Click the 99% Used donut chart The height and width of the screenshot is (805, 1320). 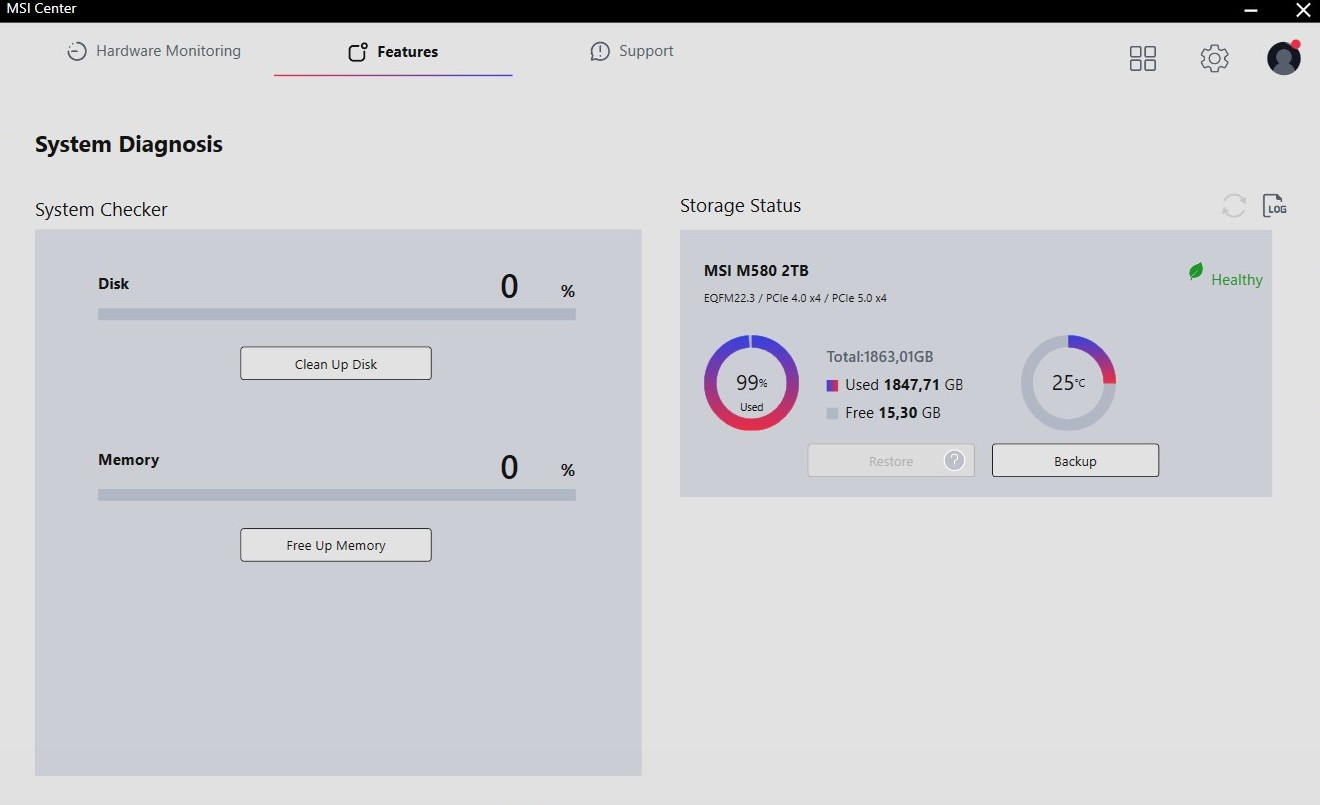pyautogui.click(x=751, y=383)
